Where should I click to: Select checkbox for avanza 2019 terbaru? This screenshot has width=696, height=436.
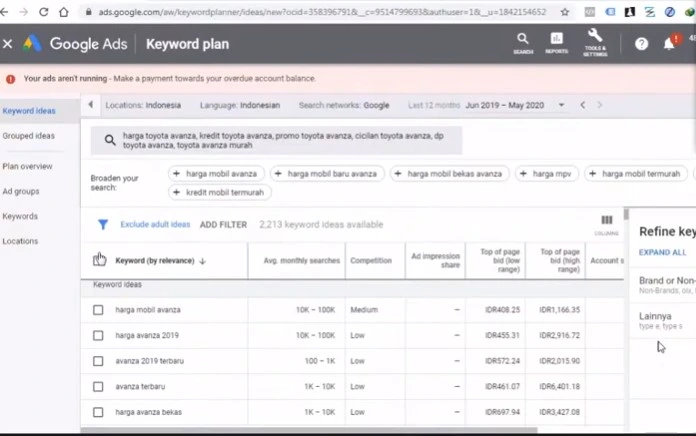[98, 361]
